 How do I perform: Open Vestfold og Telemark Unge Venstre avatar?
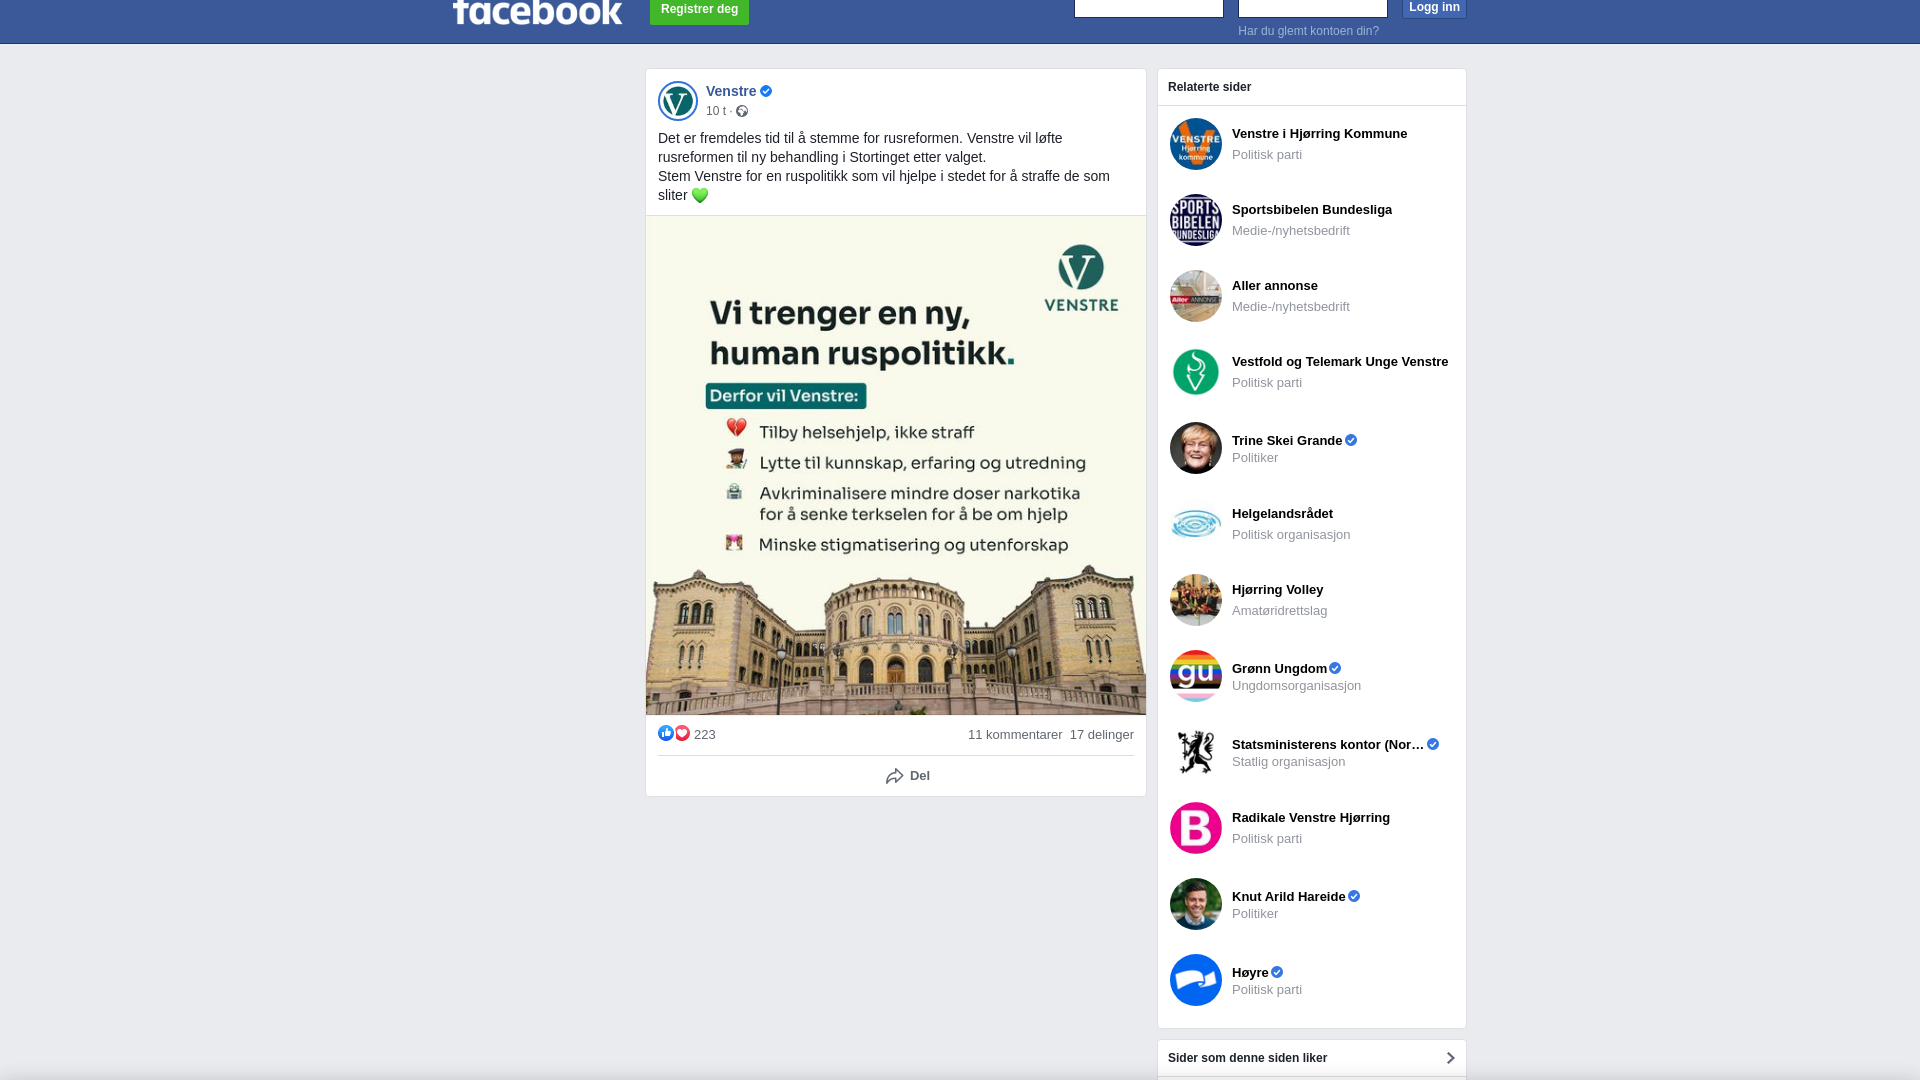(x=1196, y=372)
